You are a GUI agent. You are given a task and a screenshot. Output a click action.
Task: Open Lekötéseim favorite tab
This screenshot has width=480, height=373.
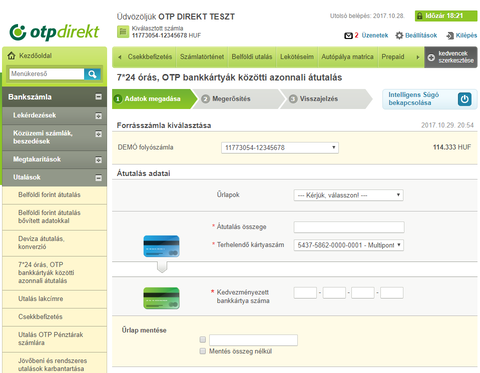point(297,57)
